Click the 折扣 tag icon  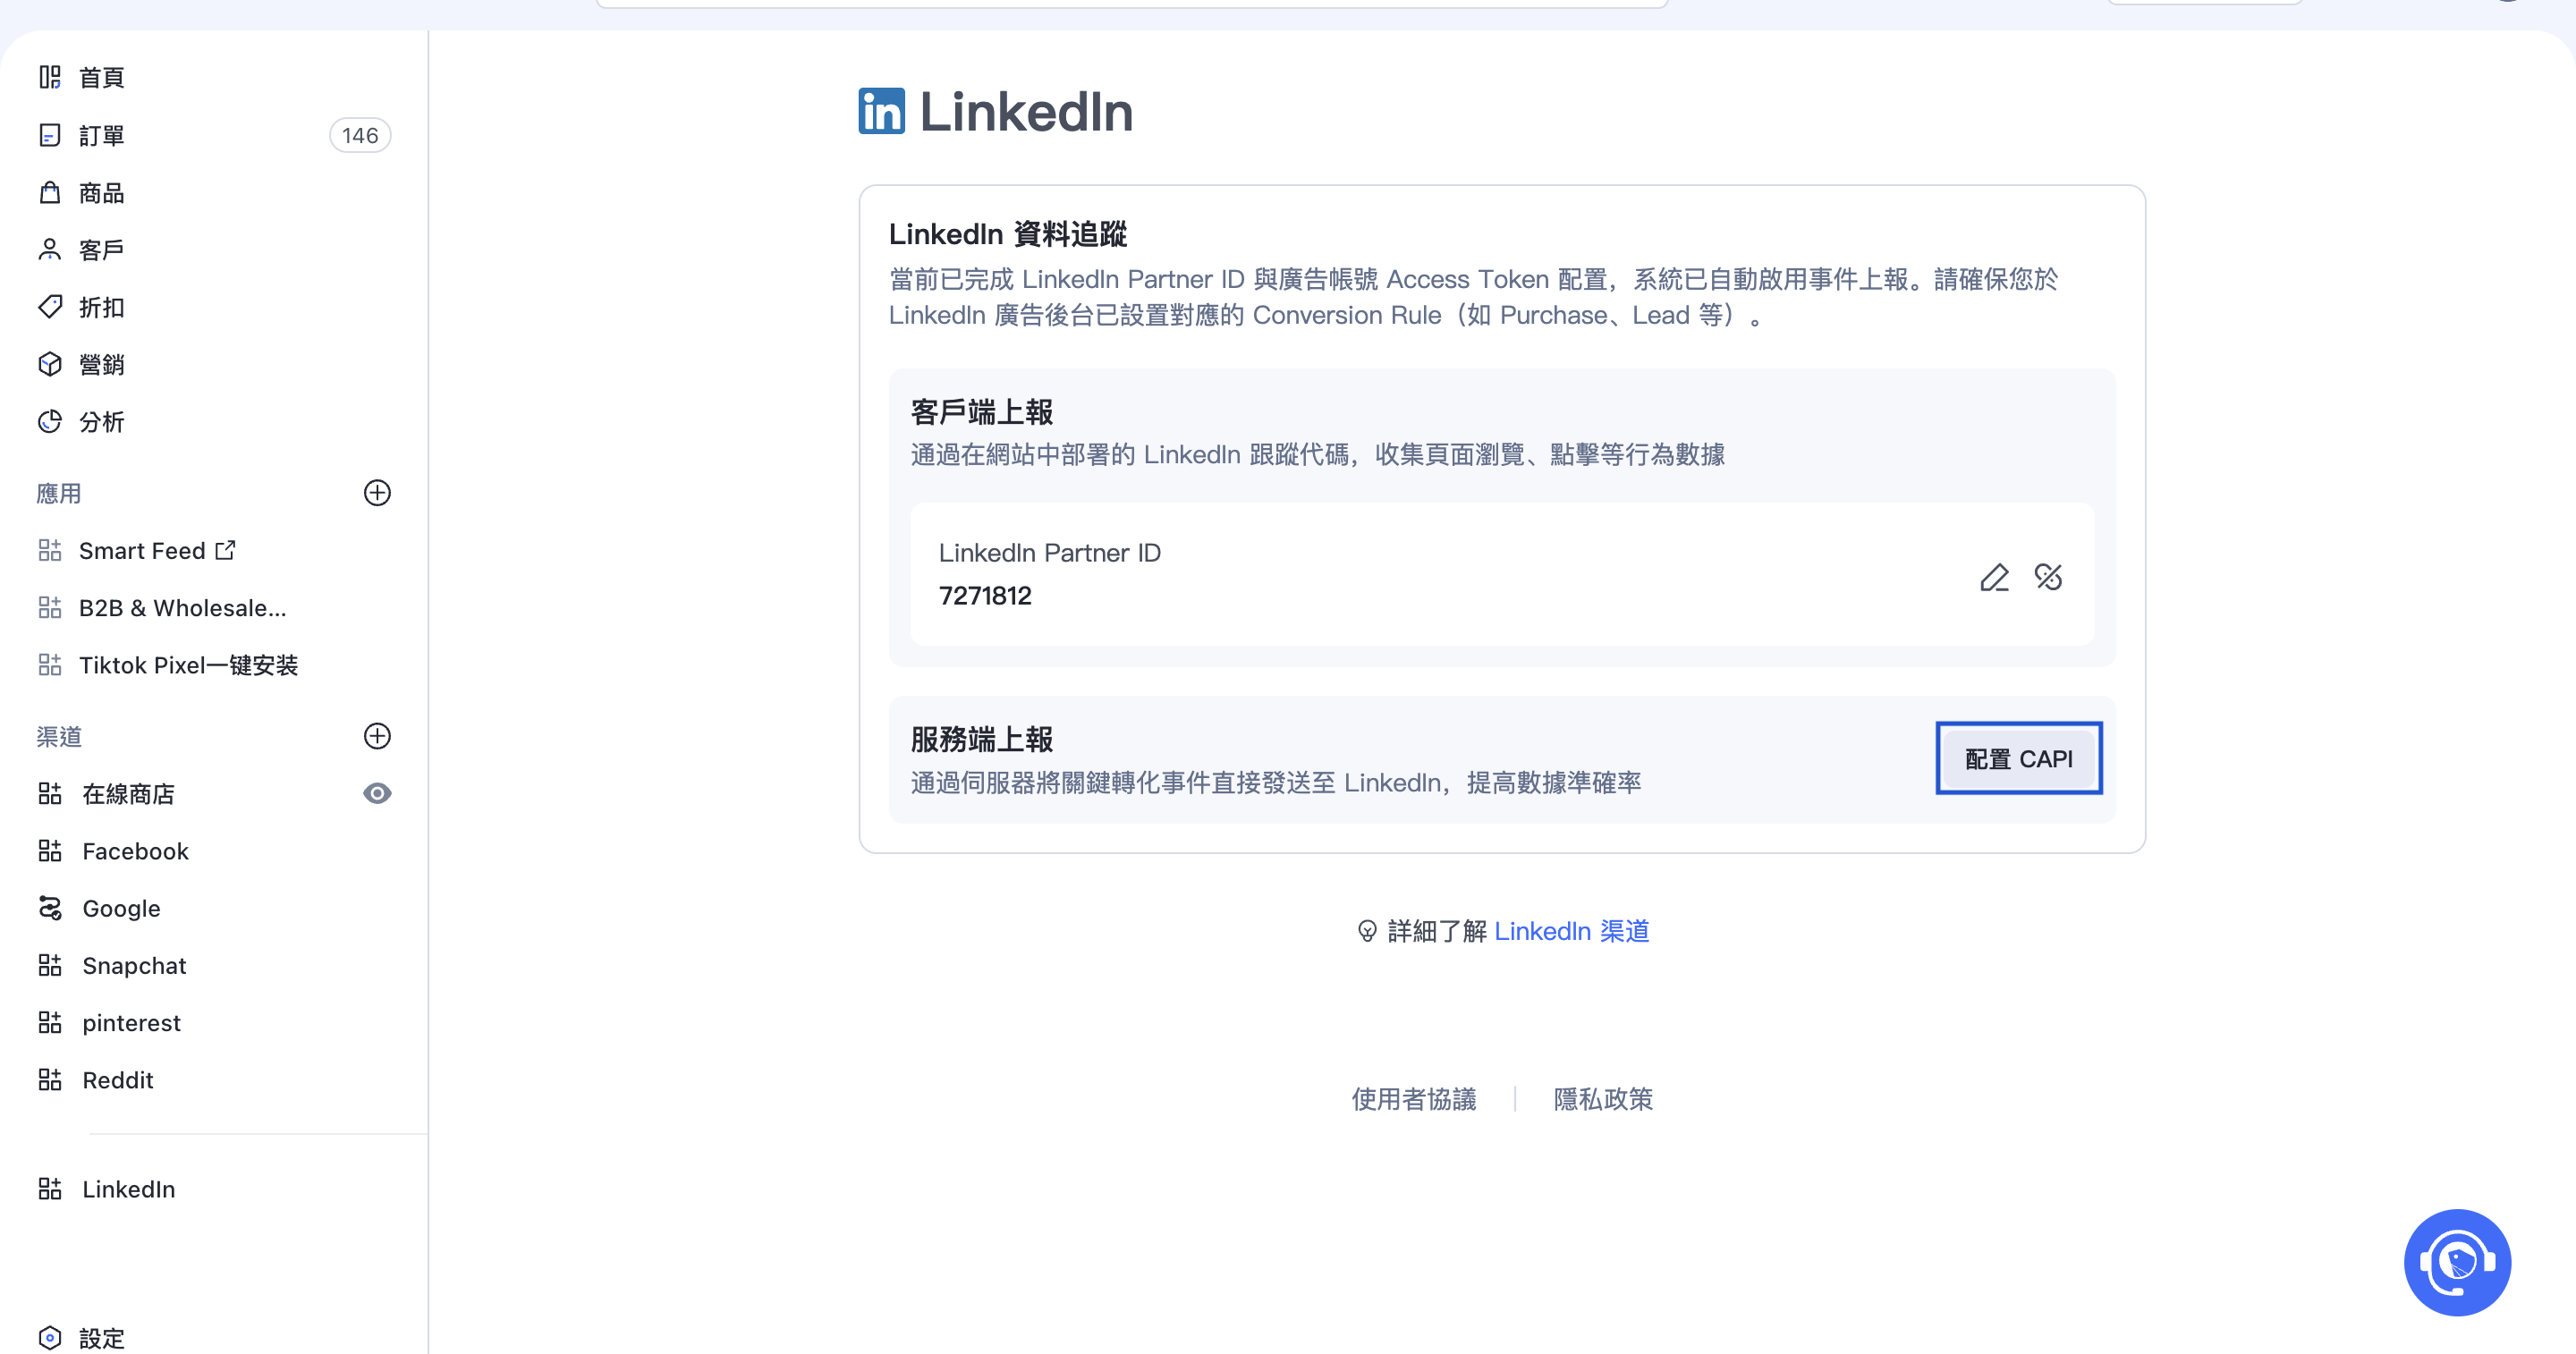(x=50, y=307)
